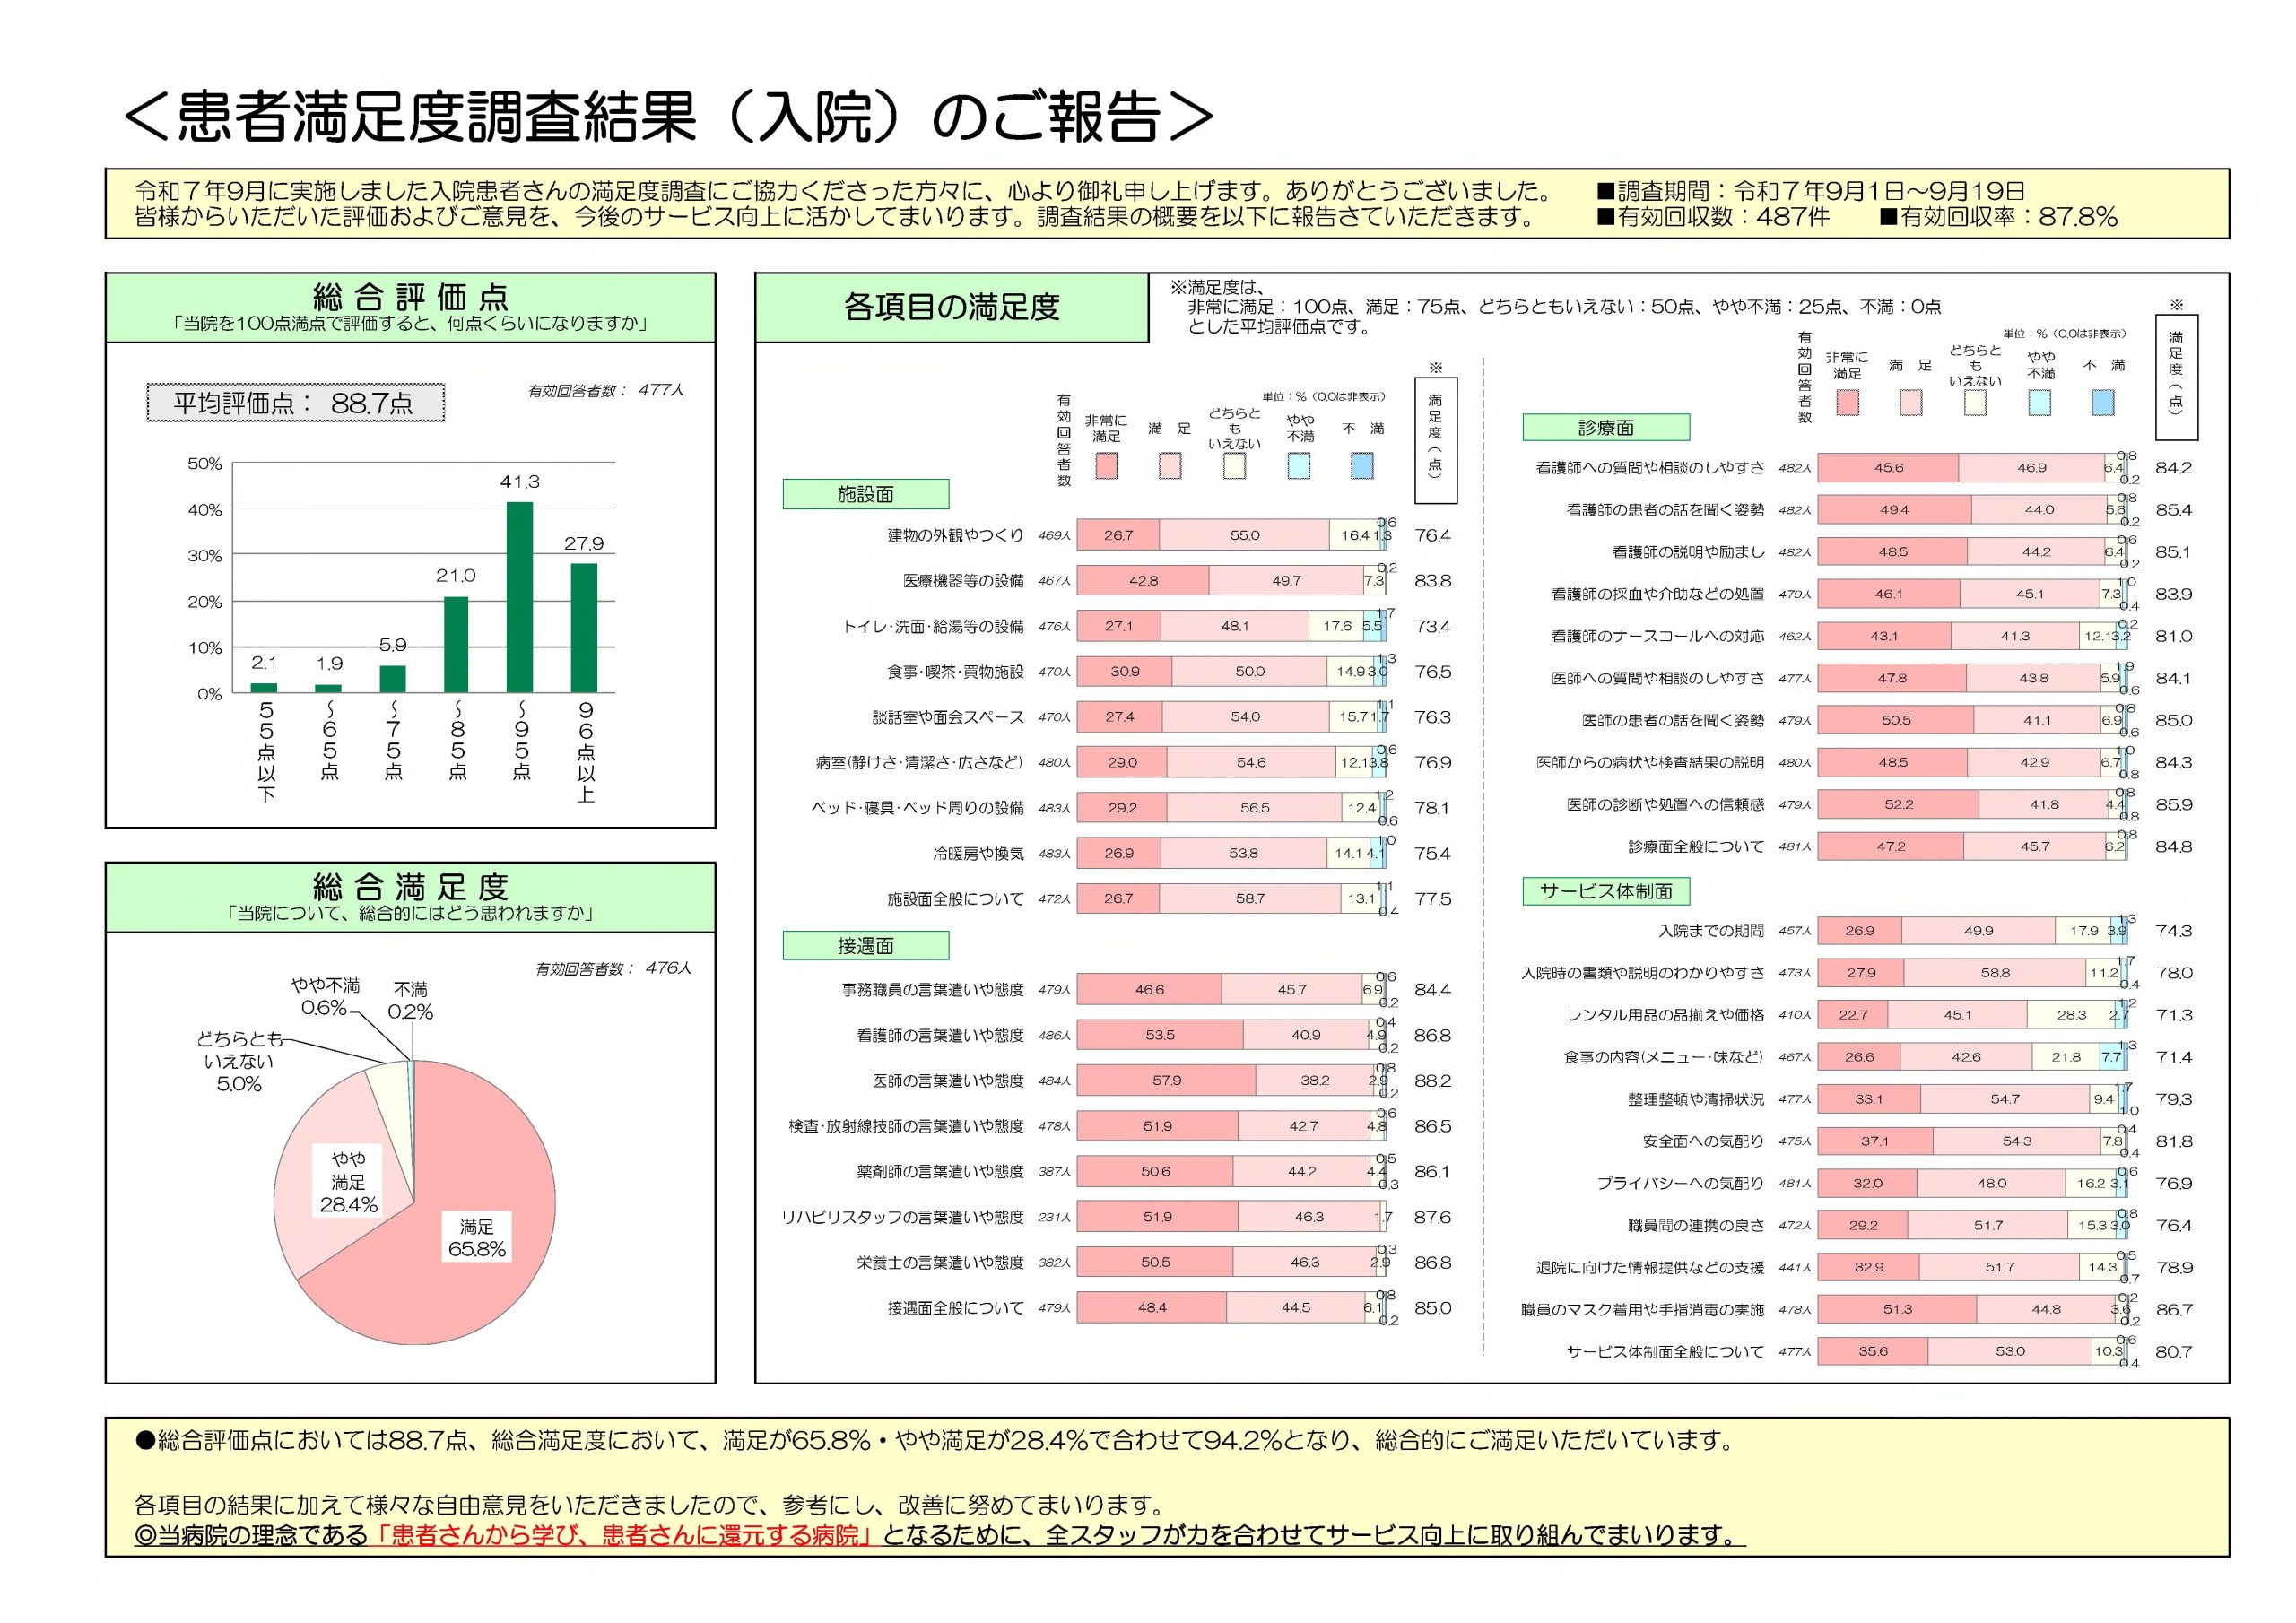Click the サービス体制面 section label
Viewport: 2296px width, 1623px height.
[1605, 891]
